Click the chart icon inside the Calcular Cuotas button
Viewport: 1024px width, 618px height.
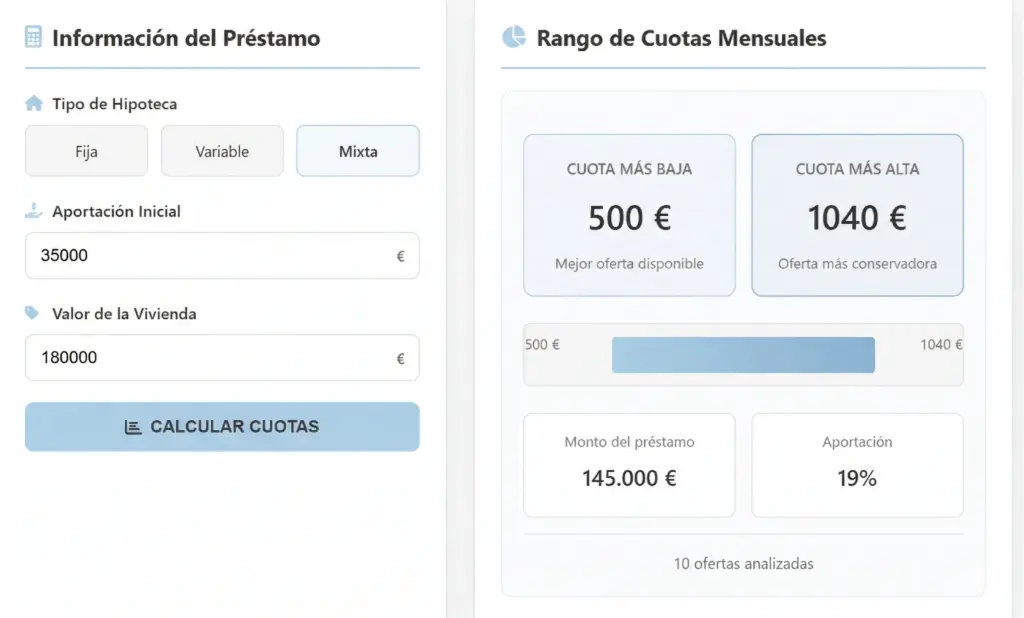point(132,426)
